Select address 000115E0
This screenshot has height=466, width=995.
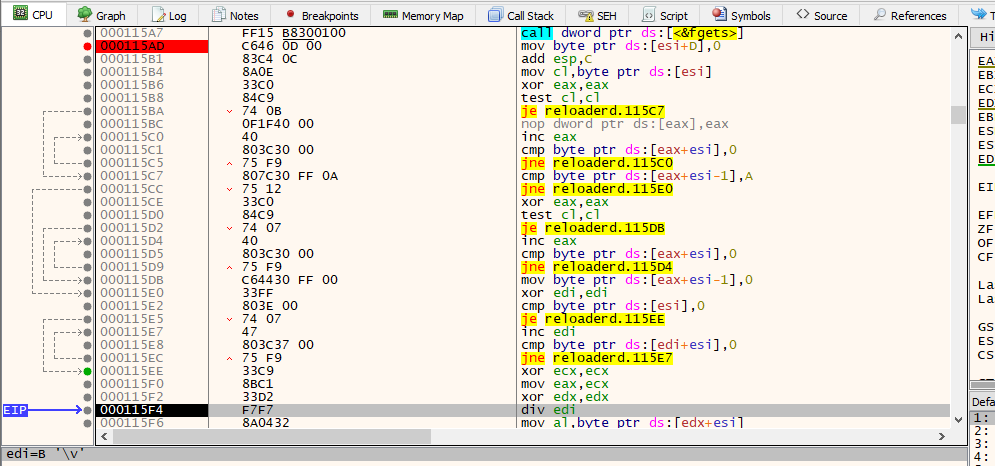coord(132,293)
